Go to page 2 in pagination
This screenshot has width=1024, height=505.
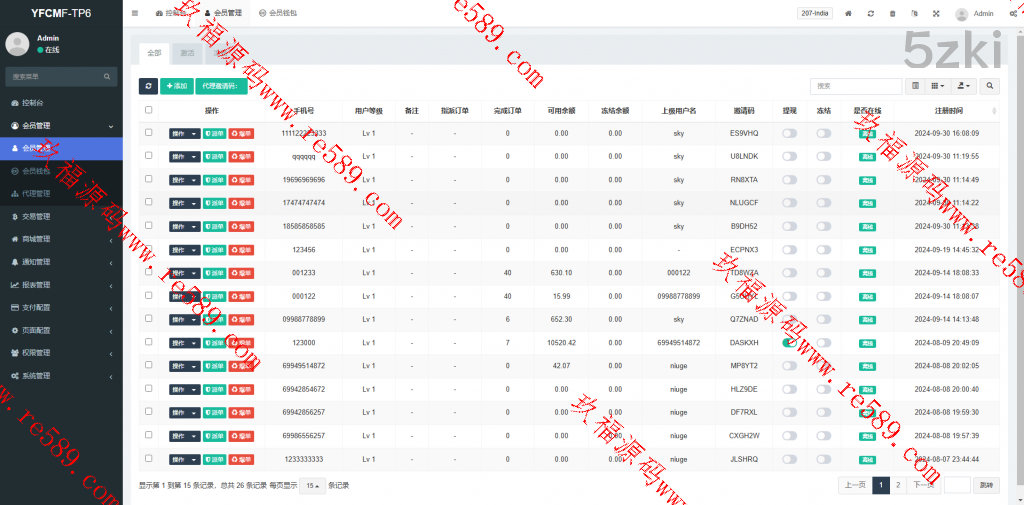pyautogui.click(x=898, y=485)
